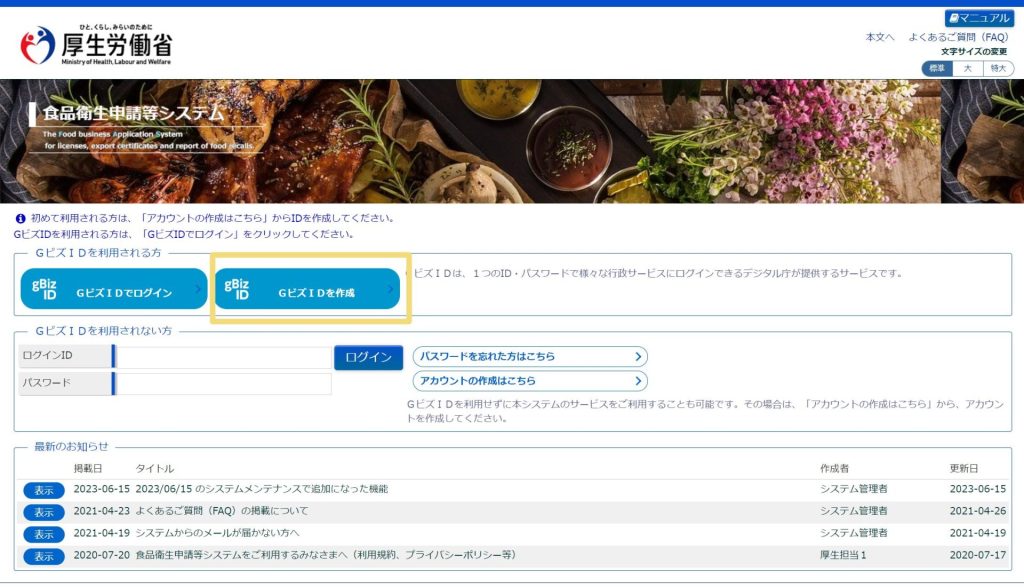
Task: Focus the パスワード input field
Action: pyautogui.click(x=223, y=383)
